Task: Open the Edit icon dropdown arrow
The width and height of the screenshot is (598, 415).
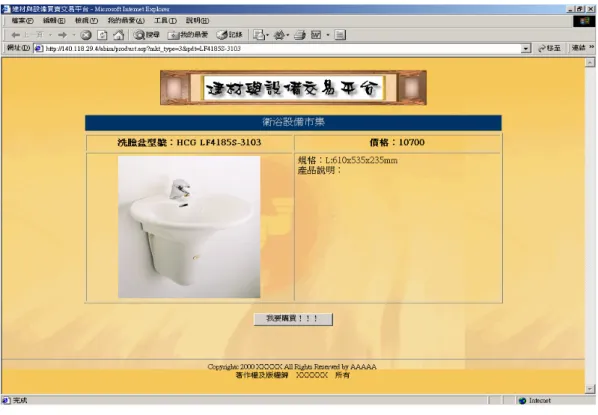Action: coord(328,35)
